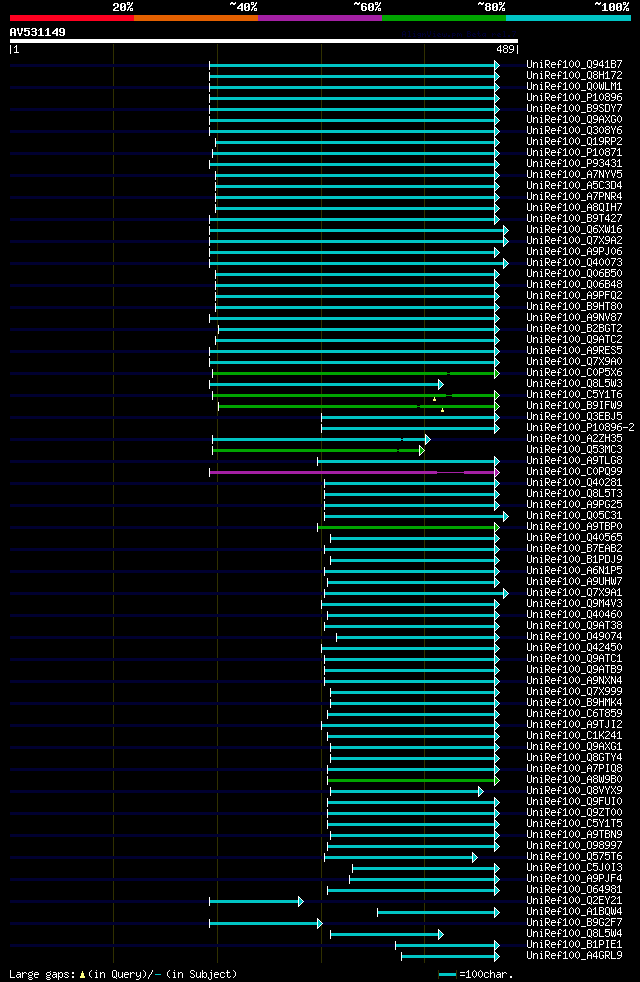Screen dimensions: 640x982
Task: Select the UniRef100_B9T427 label
Action: 574,219
